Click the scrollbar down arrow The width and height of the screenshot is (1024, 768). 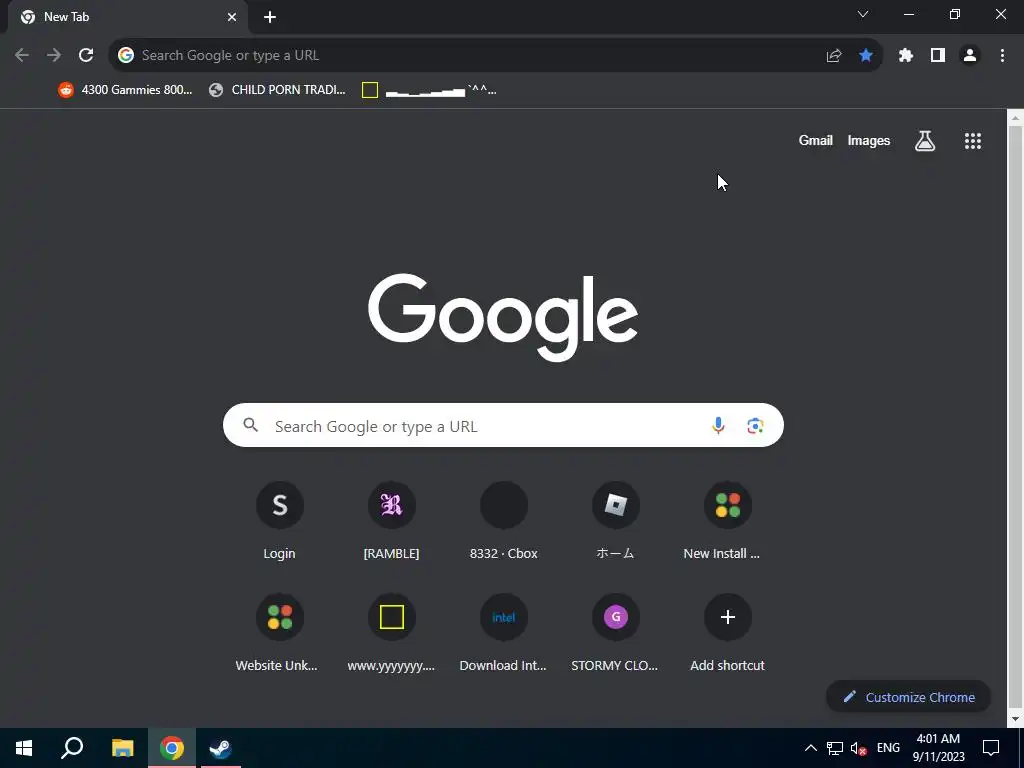pyautogui.click(x=1015, y=719)
